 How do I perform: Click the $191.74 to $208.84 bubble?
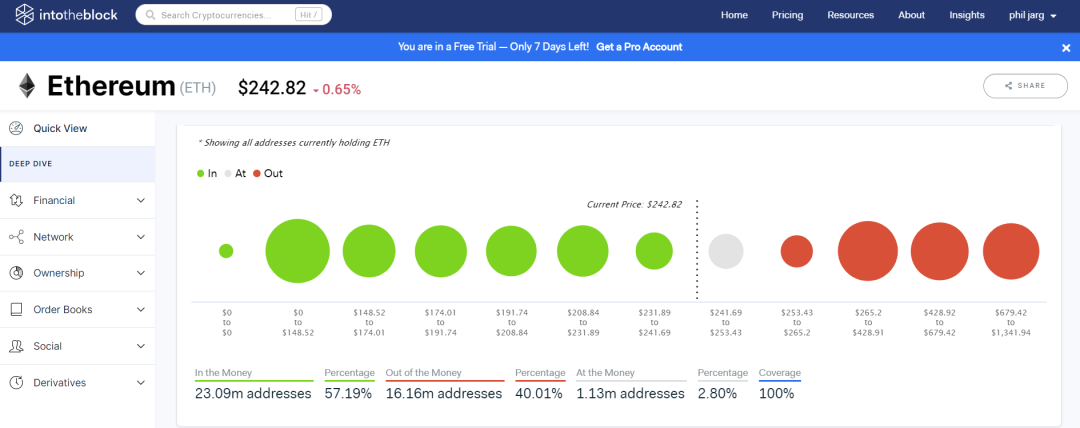[x=512, y=251]
